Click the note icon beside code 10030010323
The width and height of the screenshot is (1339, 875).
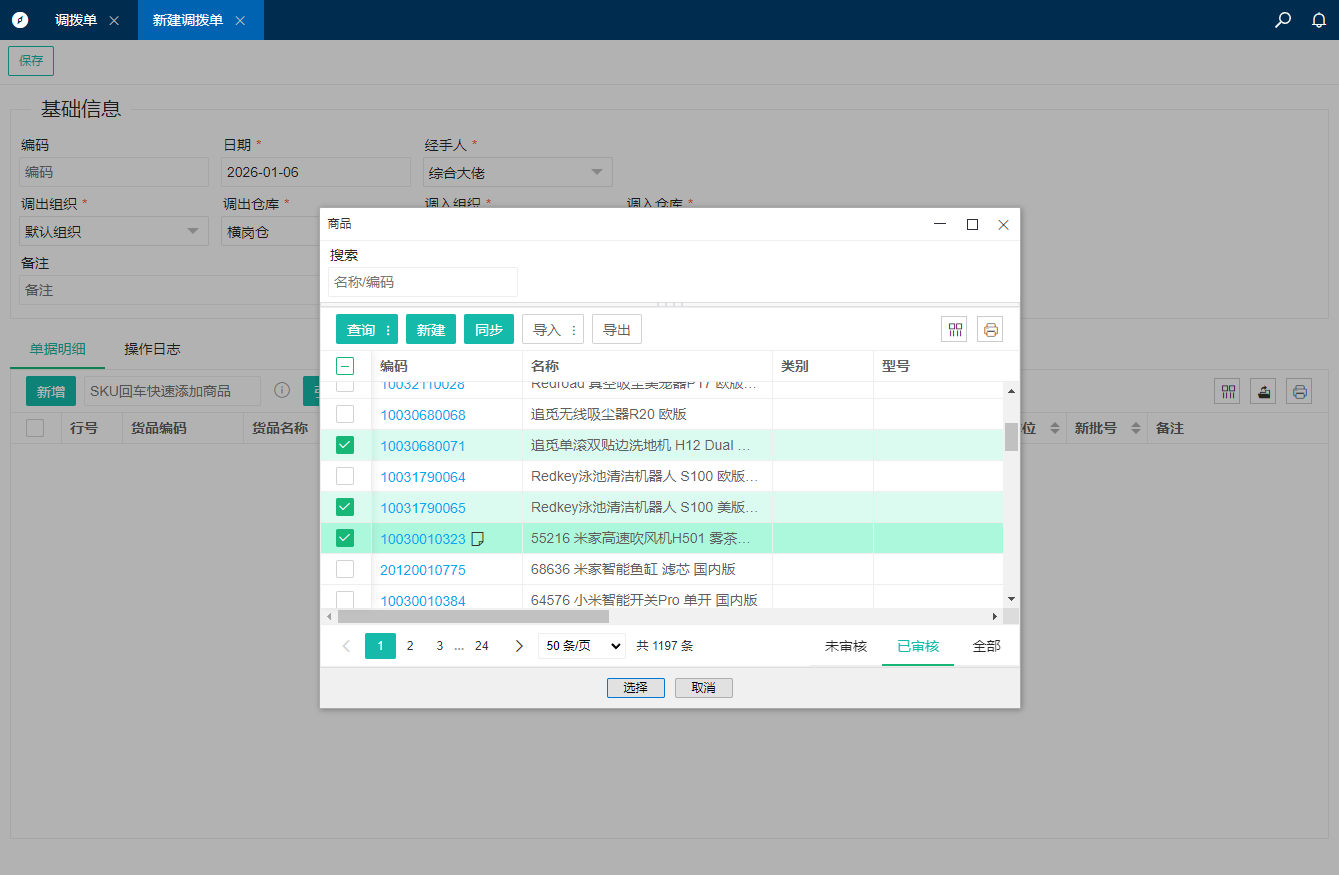coord(478,539)
